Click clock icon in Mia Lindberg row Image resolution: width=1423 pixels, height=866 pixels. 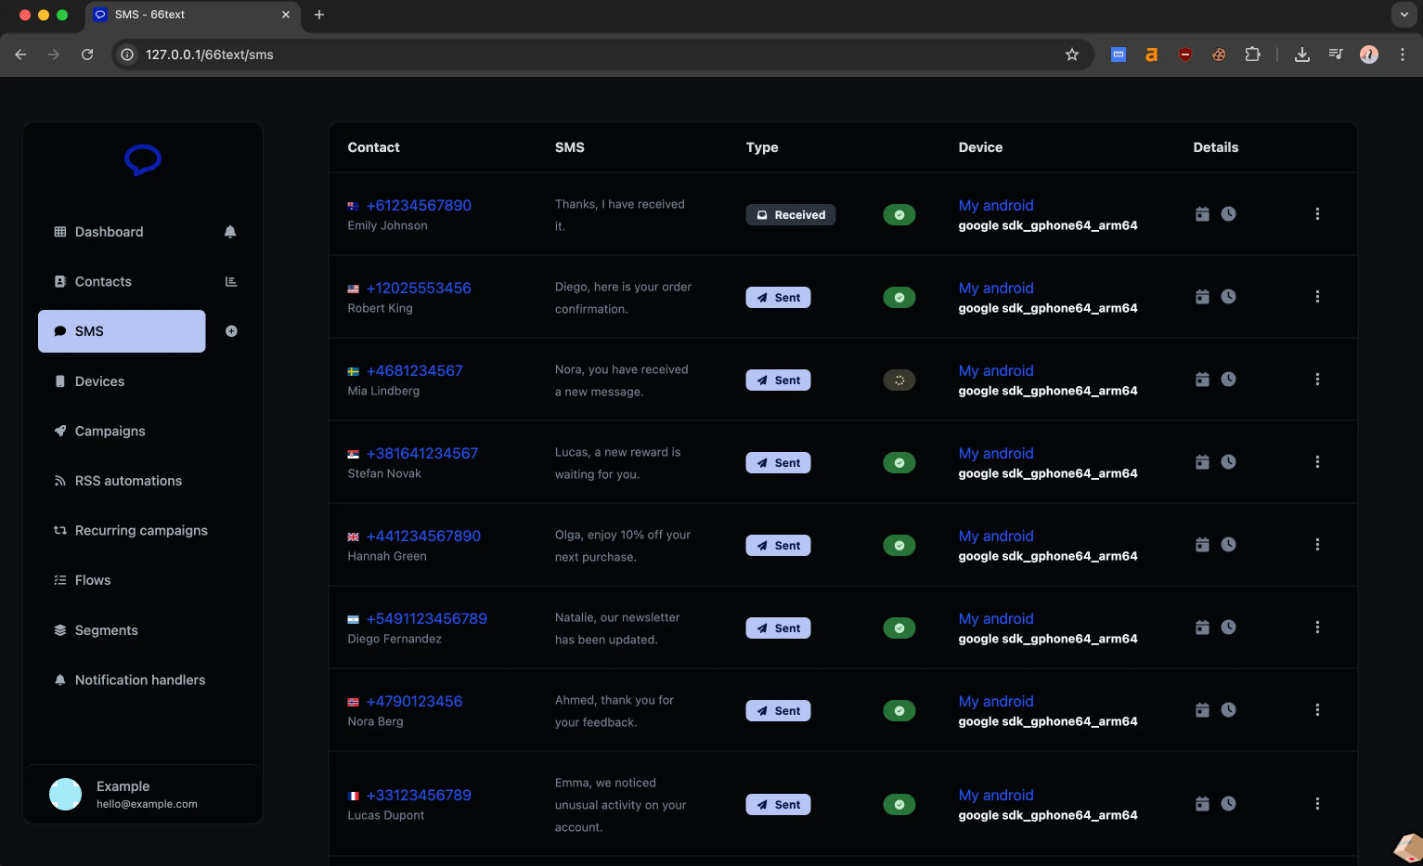point(1229,380)
